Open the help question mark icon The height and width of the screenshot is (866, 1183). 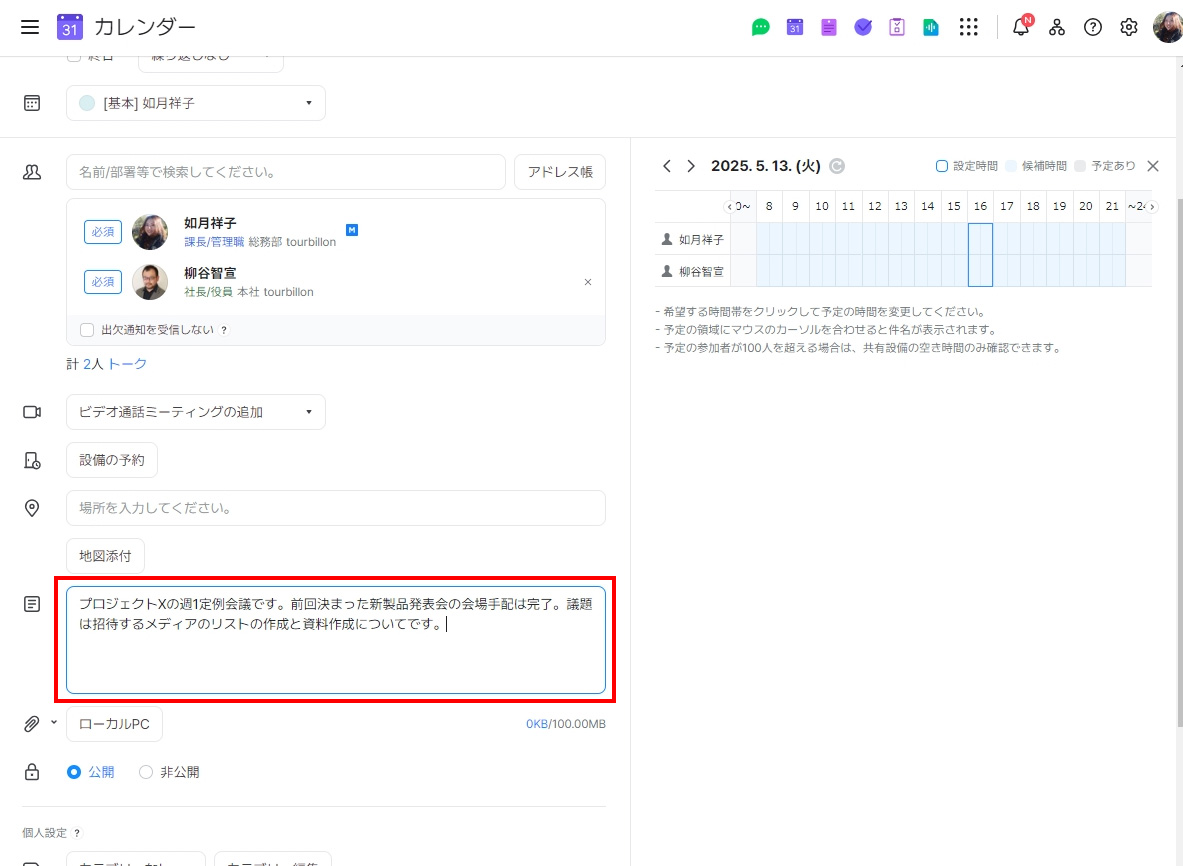tap(1092, 27)
